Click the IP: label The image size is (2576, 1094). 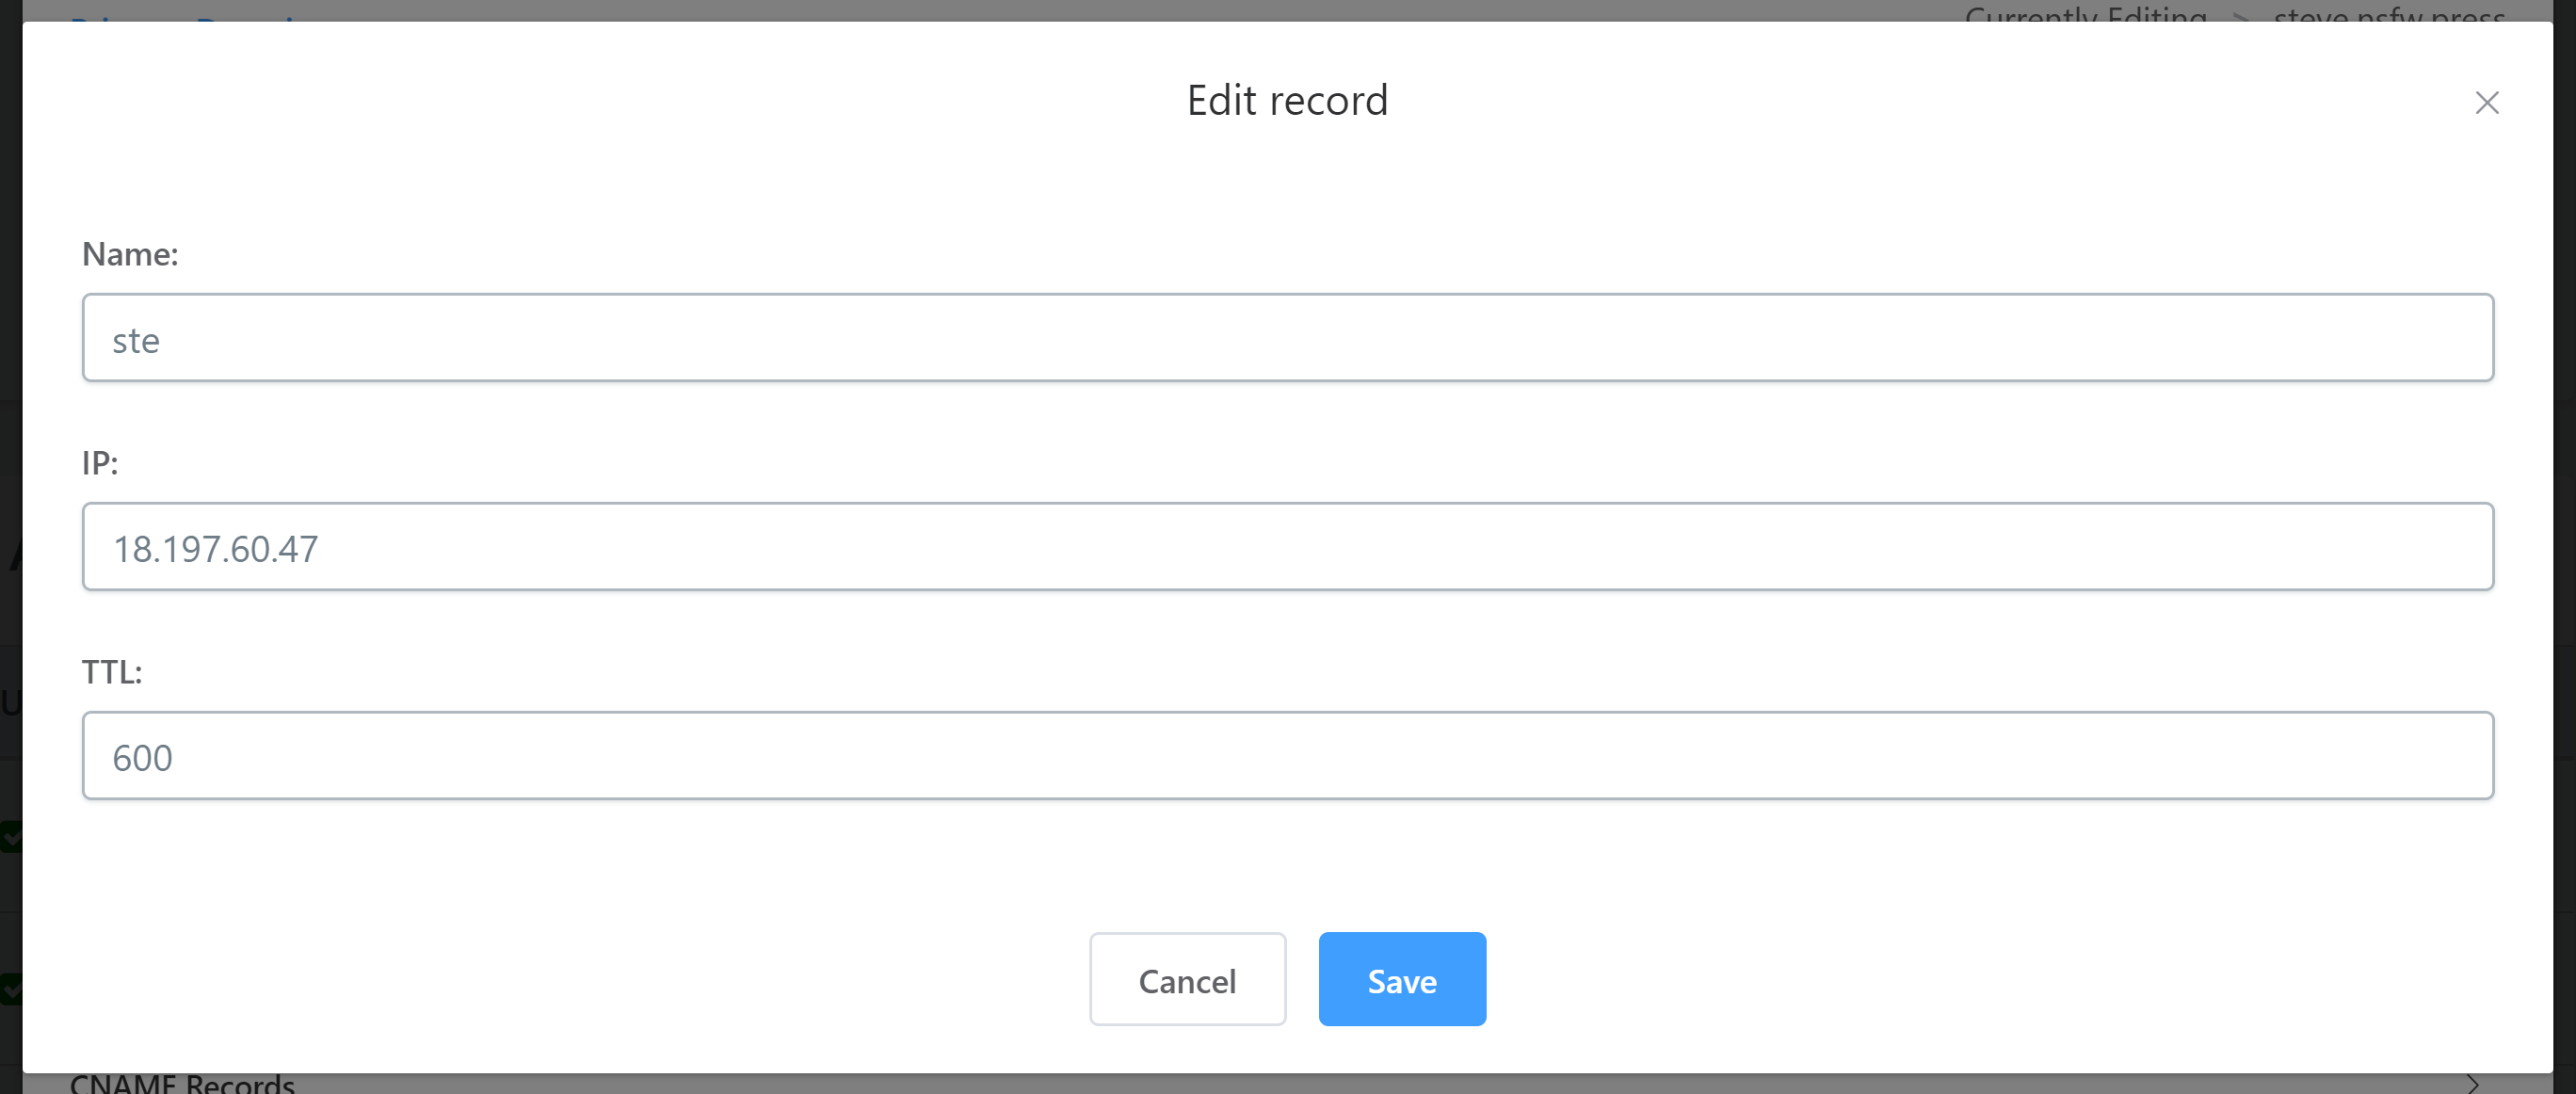coord(100,463)
